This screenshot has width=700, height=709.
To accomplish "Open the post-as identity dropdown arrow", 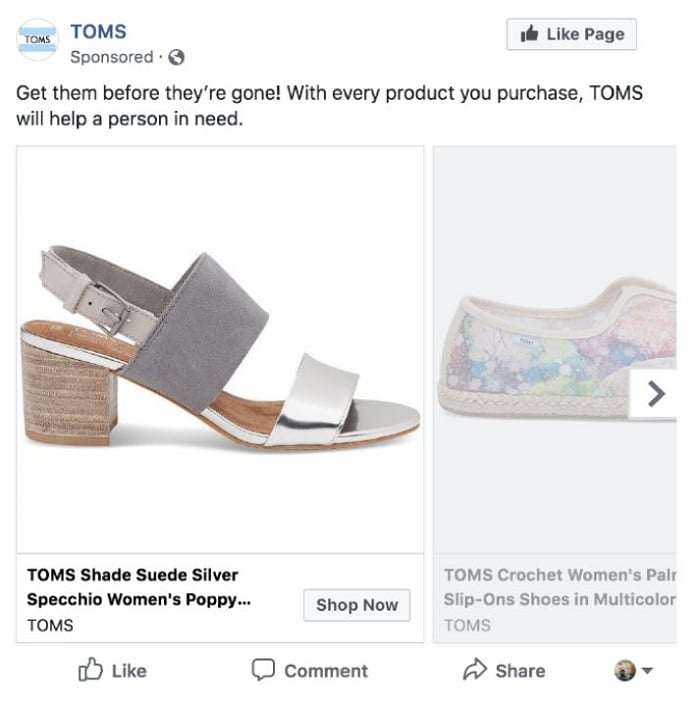I will [x=648, y=670].
